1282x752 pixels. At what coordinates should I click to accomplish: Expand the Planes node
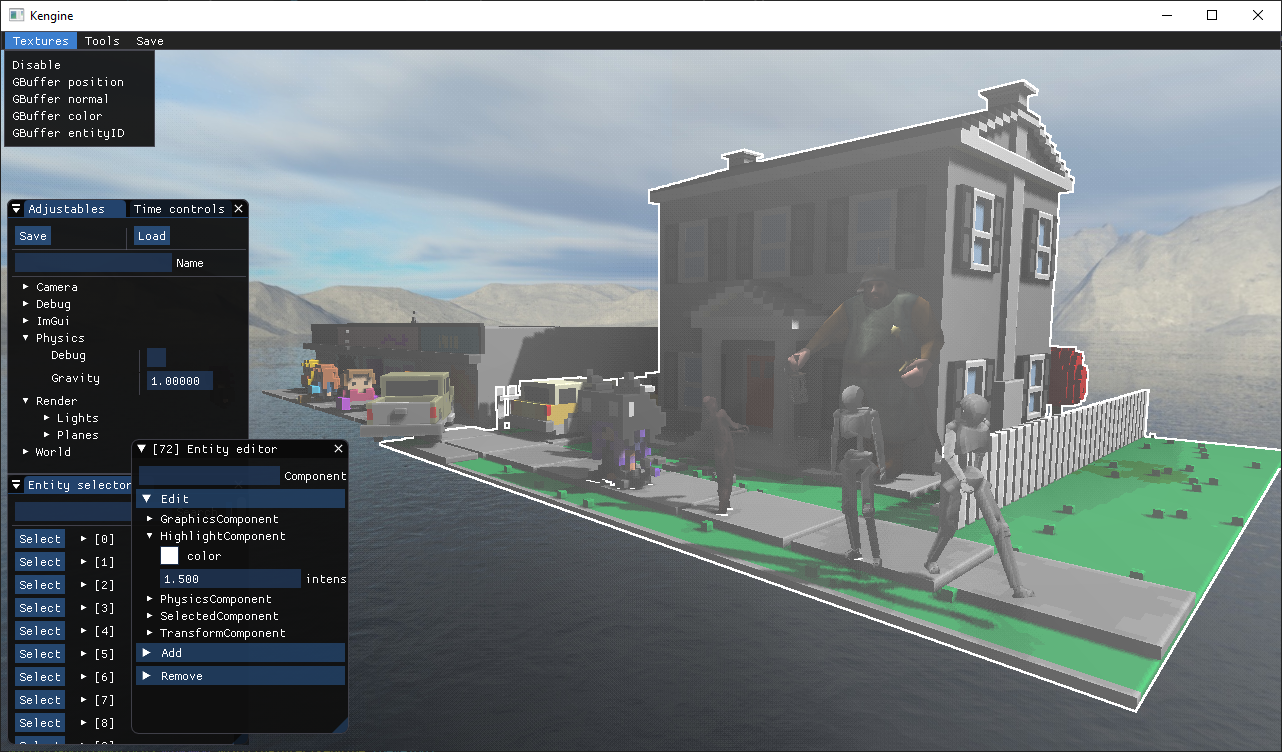coord(47,435)
